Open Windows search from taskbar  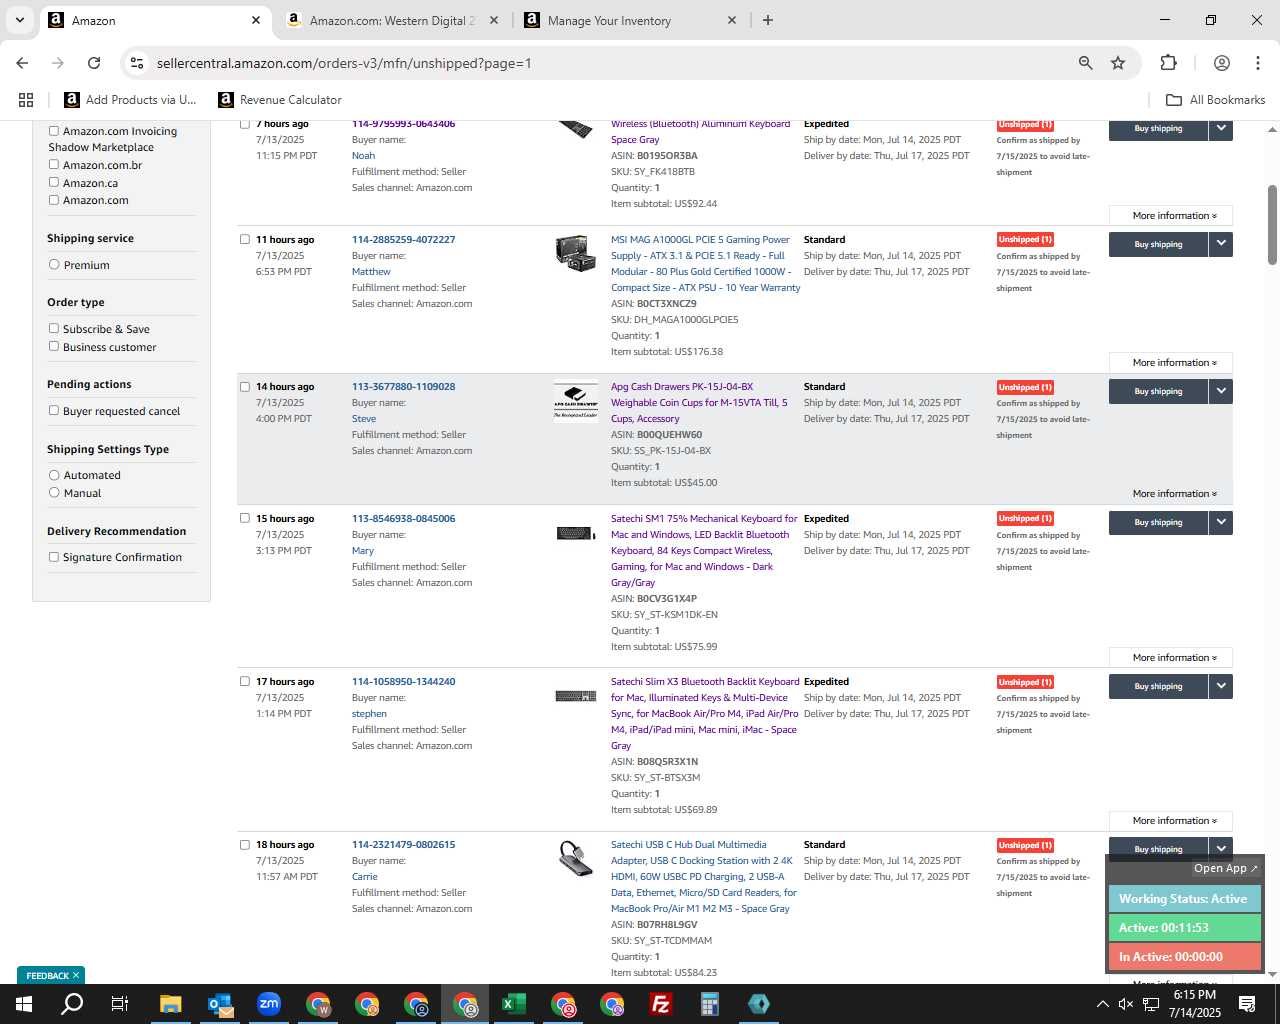[72, 1004]
